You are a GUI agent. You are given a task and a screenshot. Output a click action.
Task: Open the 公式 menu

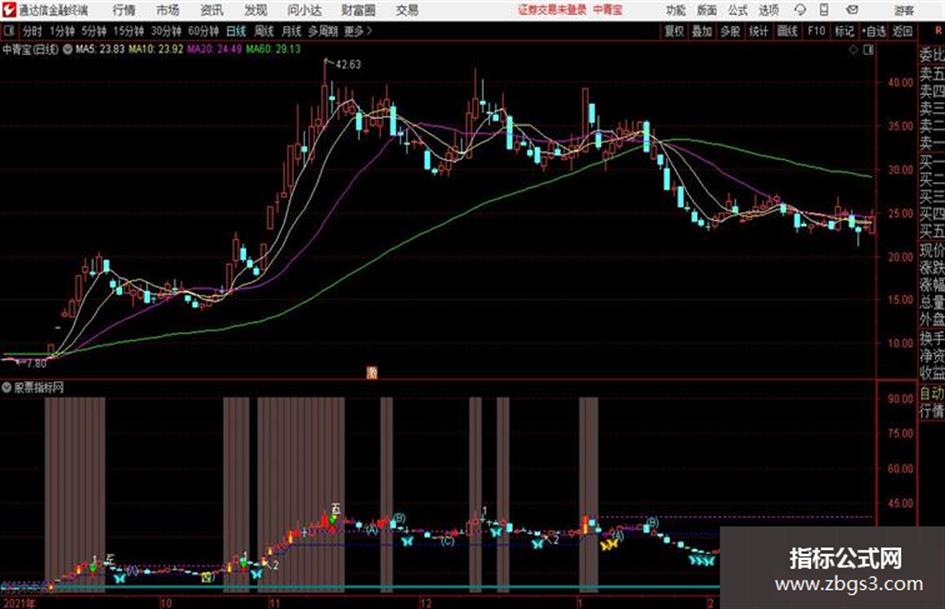pyautogui.click(x=738, y=10)
